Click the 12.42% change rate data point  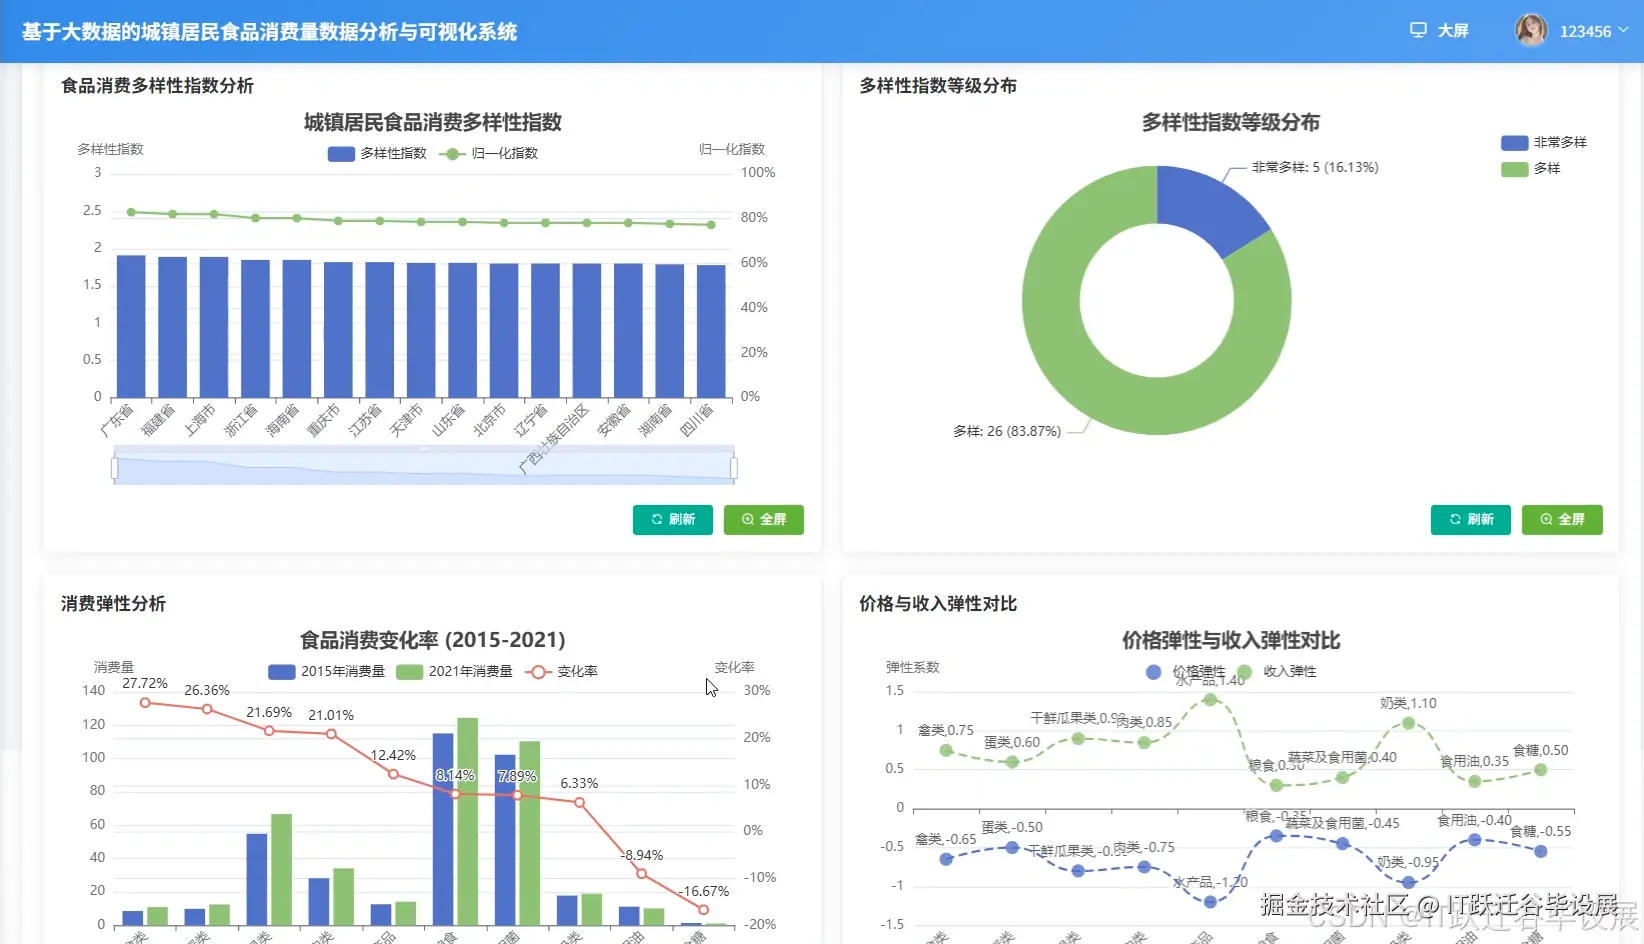[393, 774]
